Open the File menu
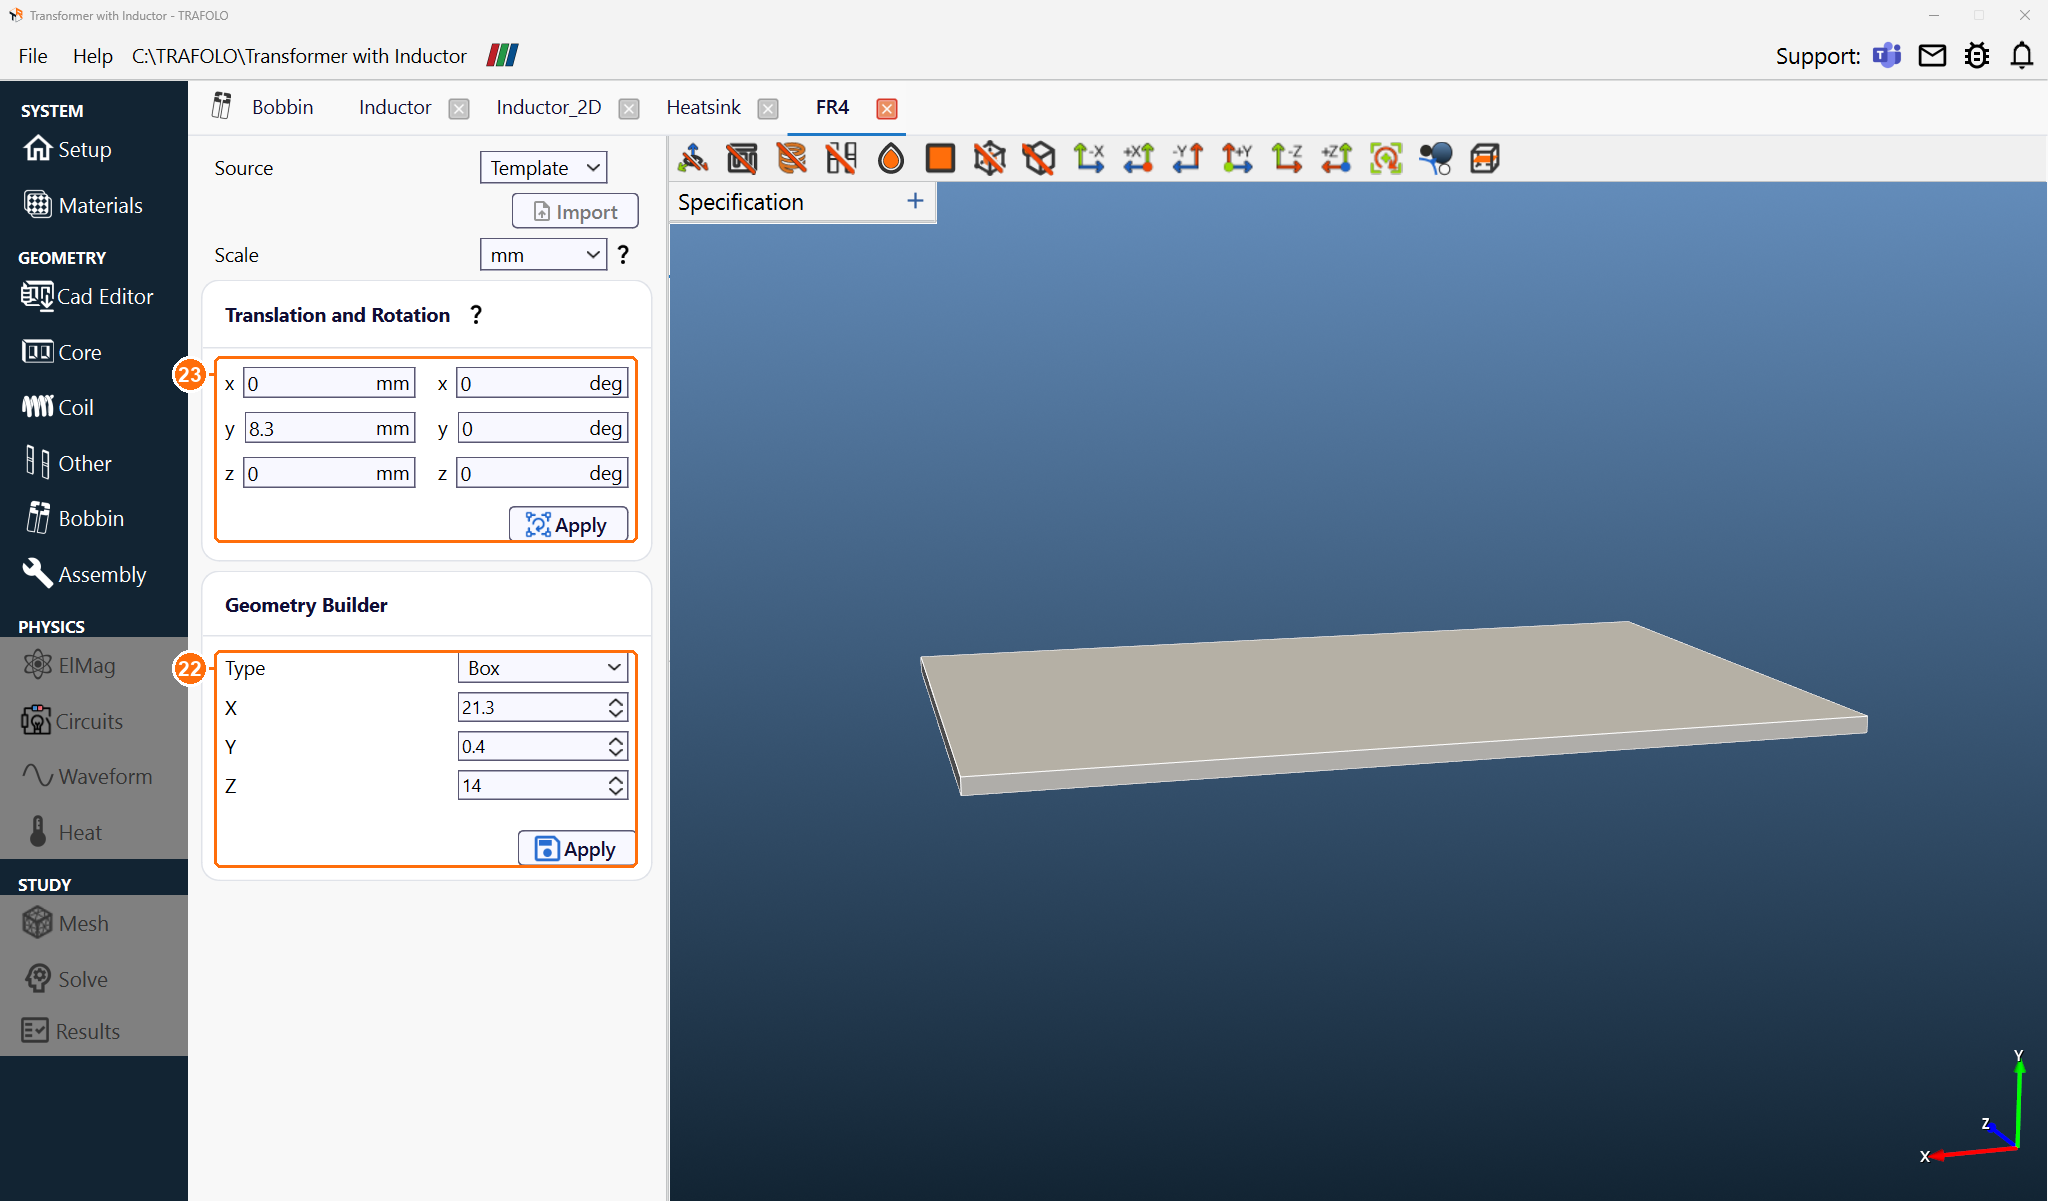 32,56
